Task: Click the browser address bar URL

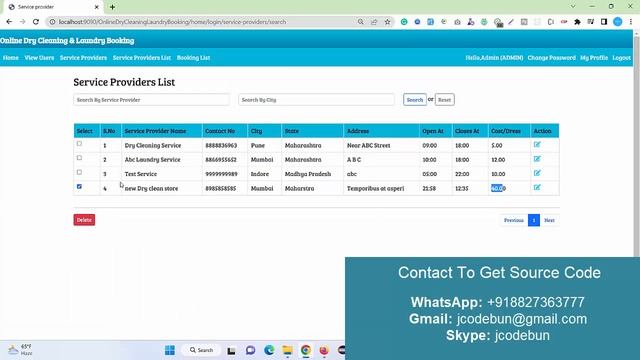Action: 172,22
